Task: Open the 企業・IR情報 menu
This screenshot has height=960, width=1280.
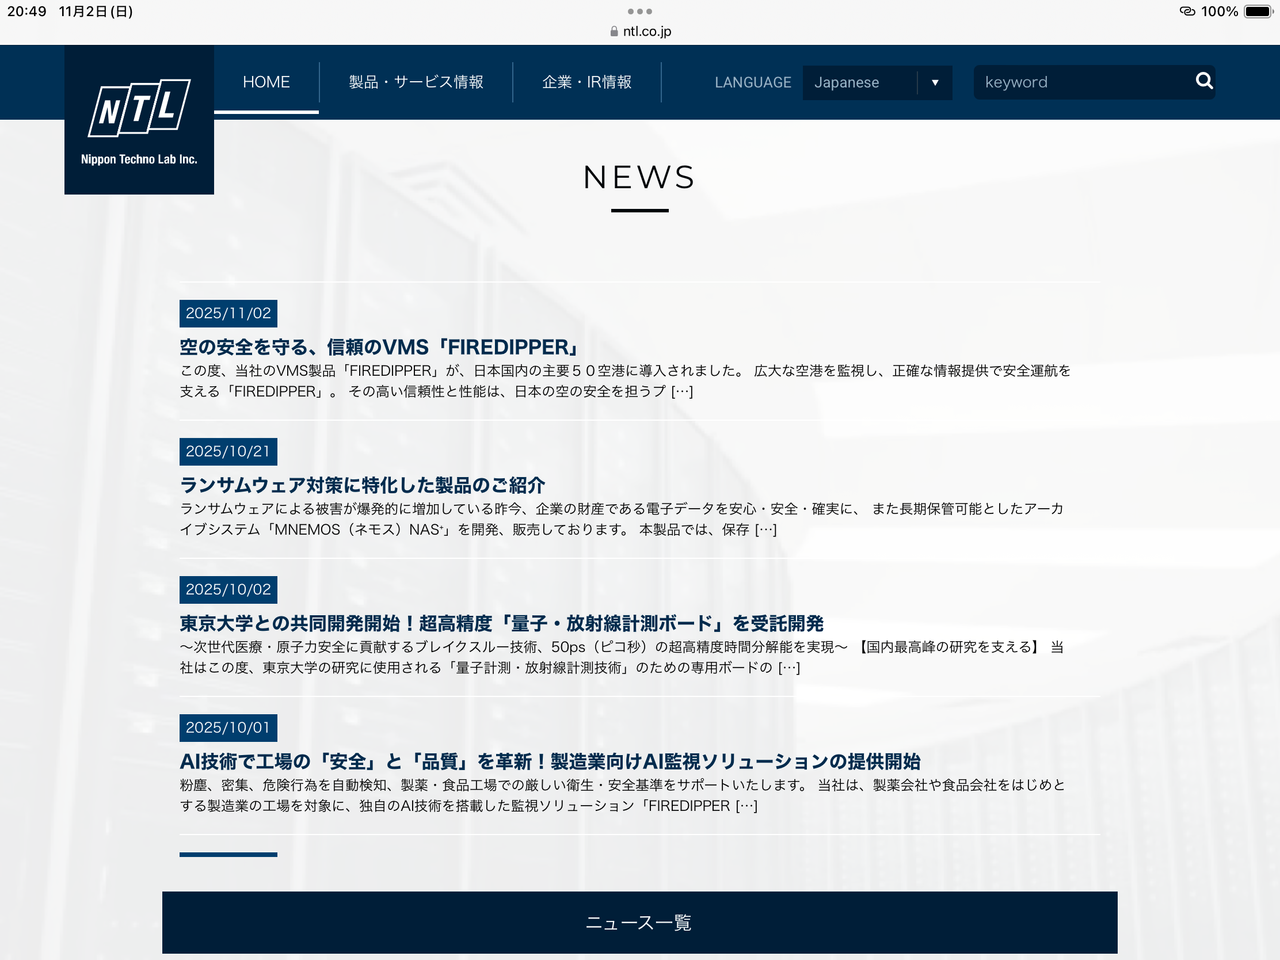Action: pos(587,83)
